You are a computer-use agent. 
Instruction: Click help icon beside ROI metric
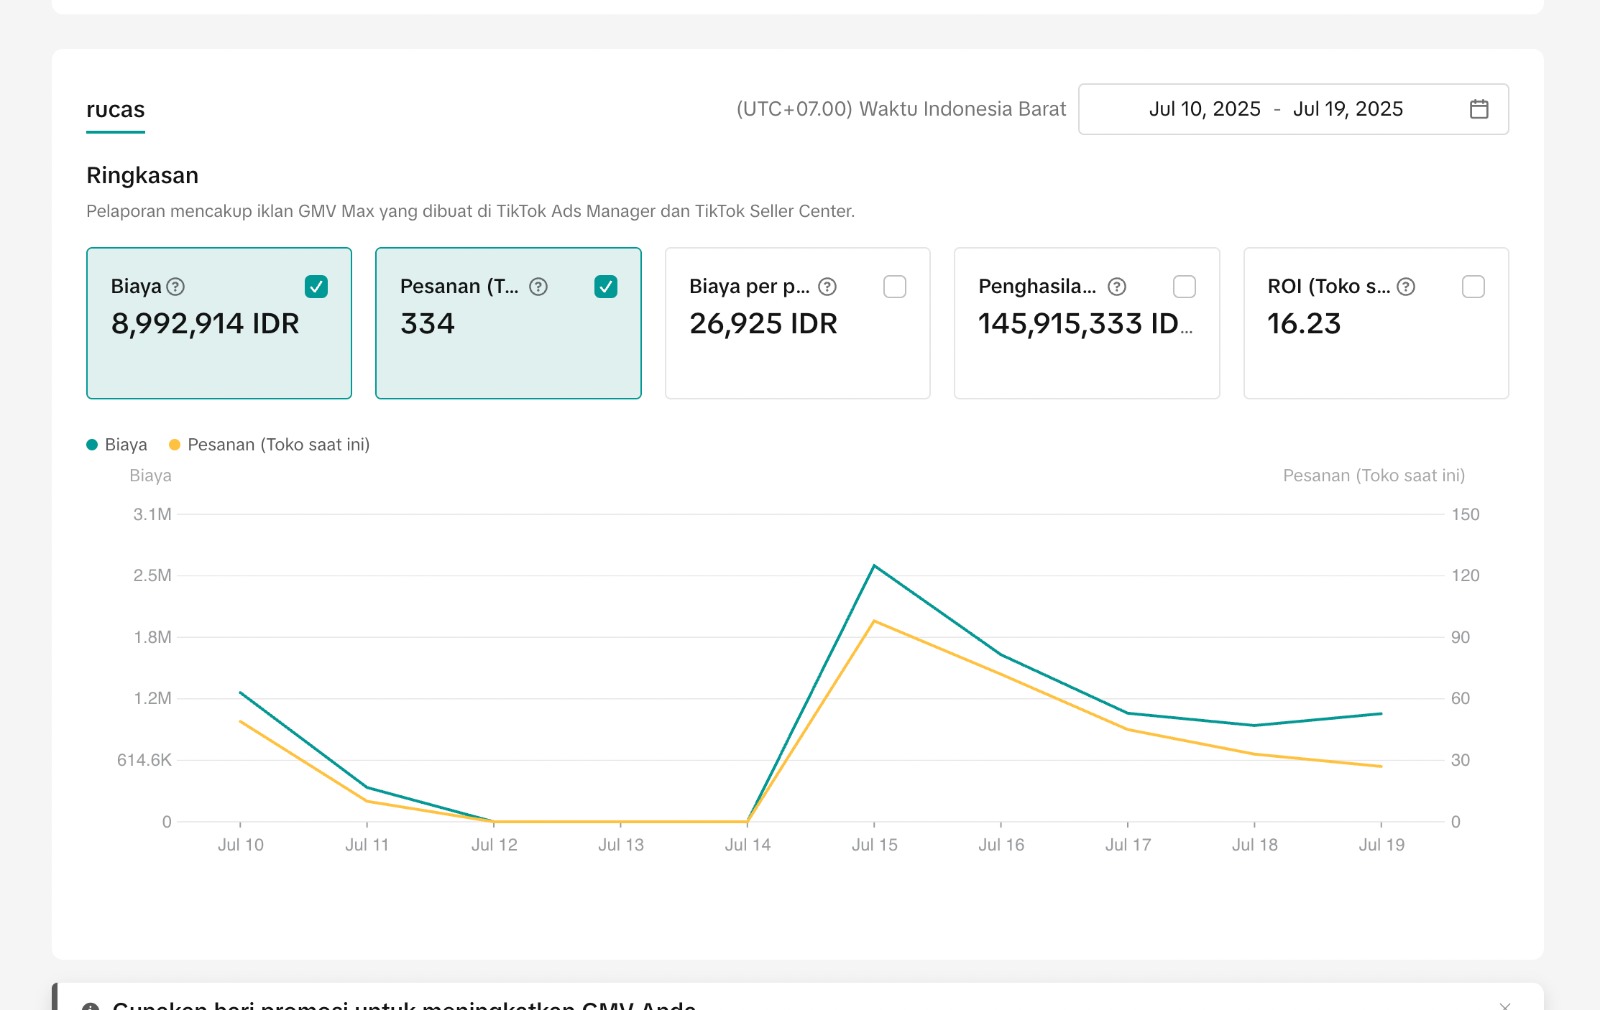[x=1406, y=287]
